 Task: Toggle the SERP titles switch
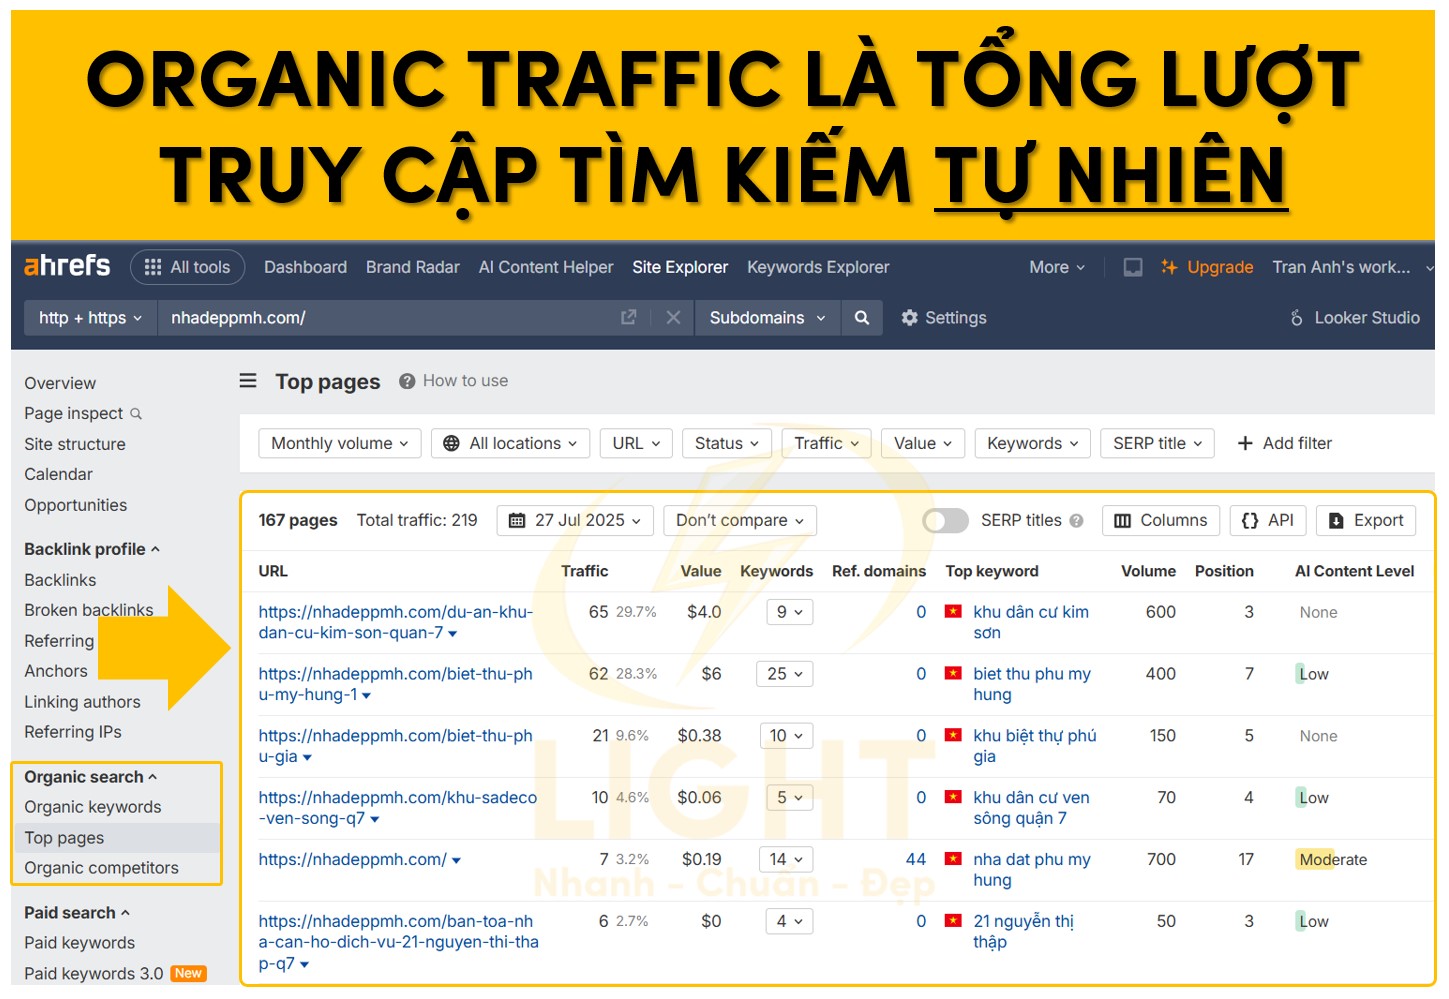(x=945, y=520)
